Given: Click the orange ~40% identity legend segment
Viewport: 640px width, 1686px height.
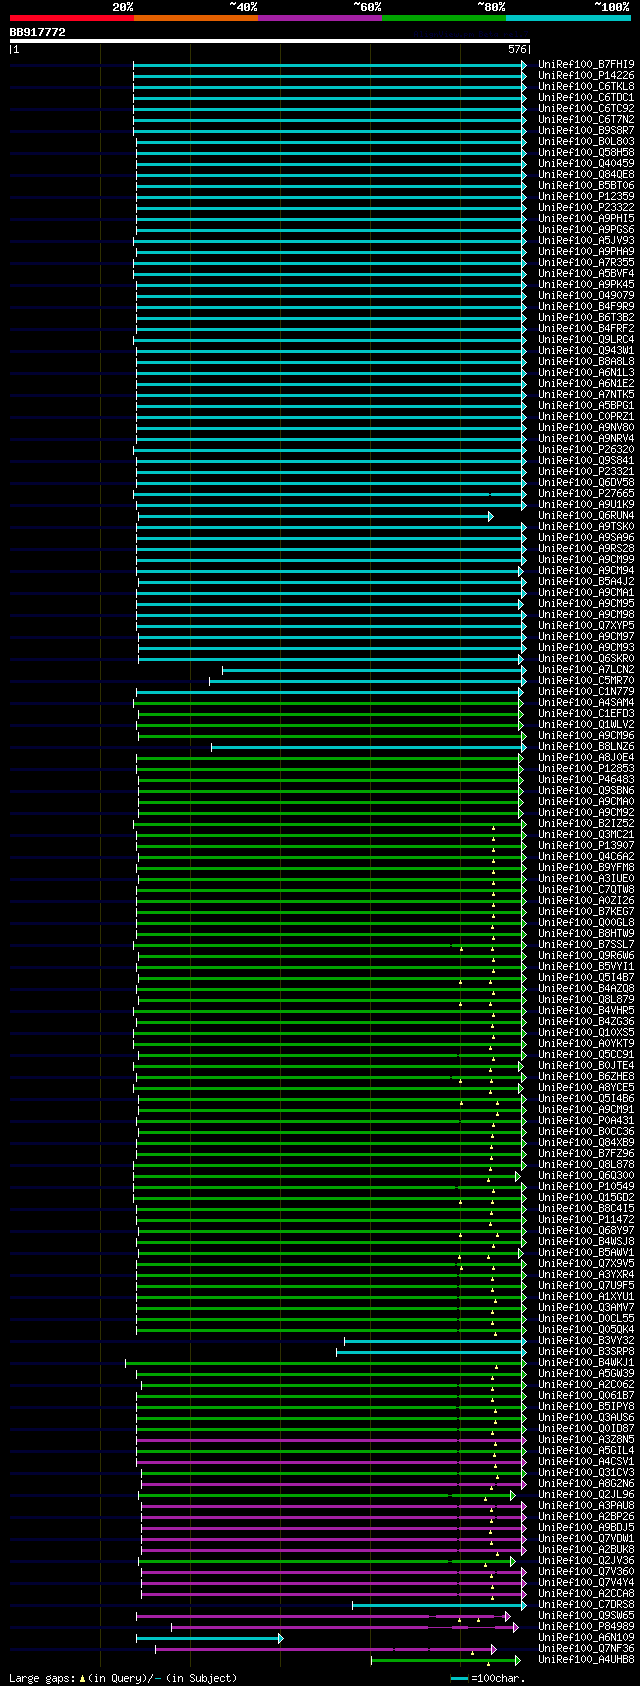Looking at the screenshot, I should tap(196, 18).
